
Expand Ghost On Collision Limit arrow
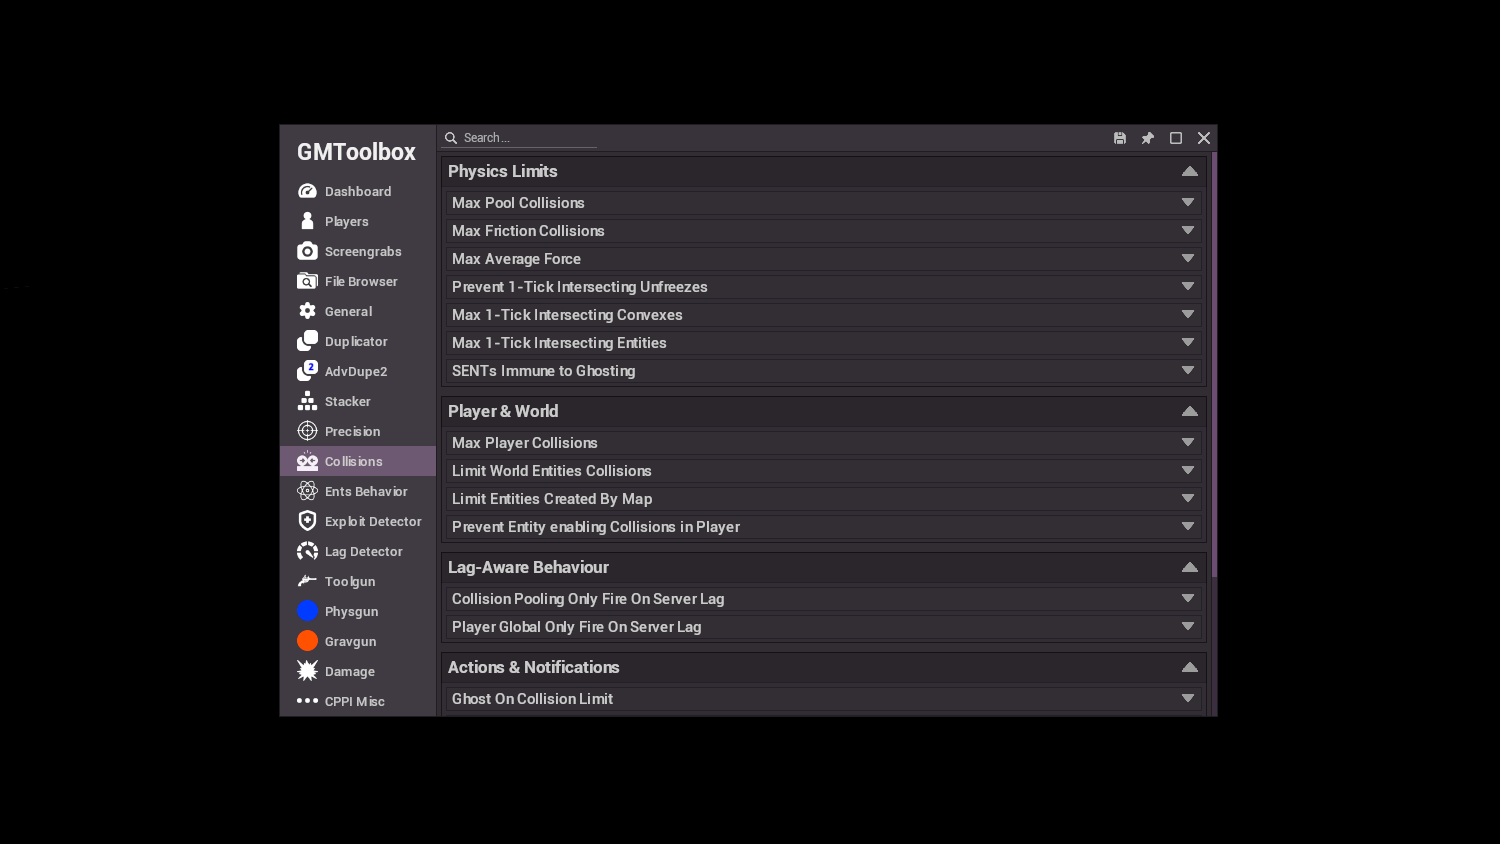click(x=1188, y=698)
